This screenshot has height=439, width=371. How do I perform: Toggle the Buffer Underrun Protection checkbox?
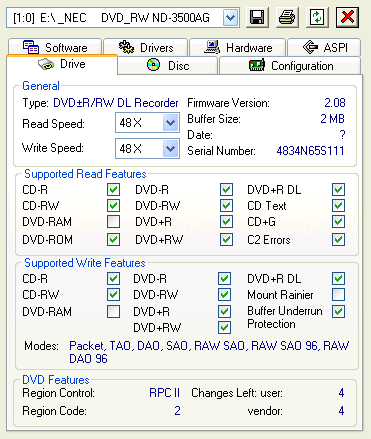click(x=338, y=311)
